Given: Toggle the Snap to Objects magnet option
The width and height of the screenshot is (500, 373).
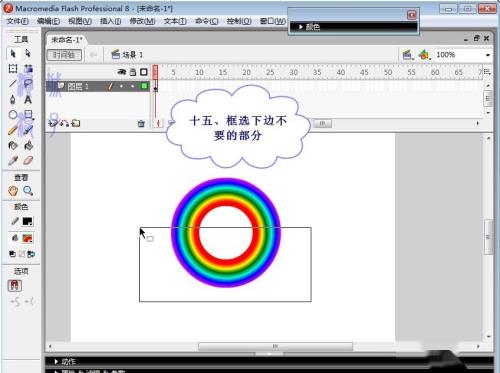Looking at the screenshot, I should pos(15,286).
